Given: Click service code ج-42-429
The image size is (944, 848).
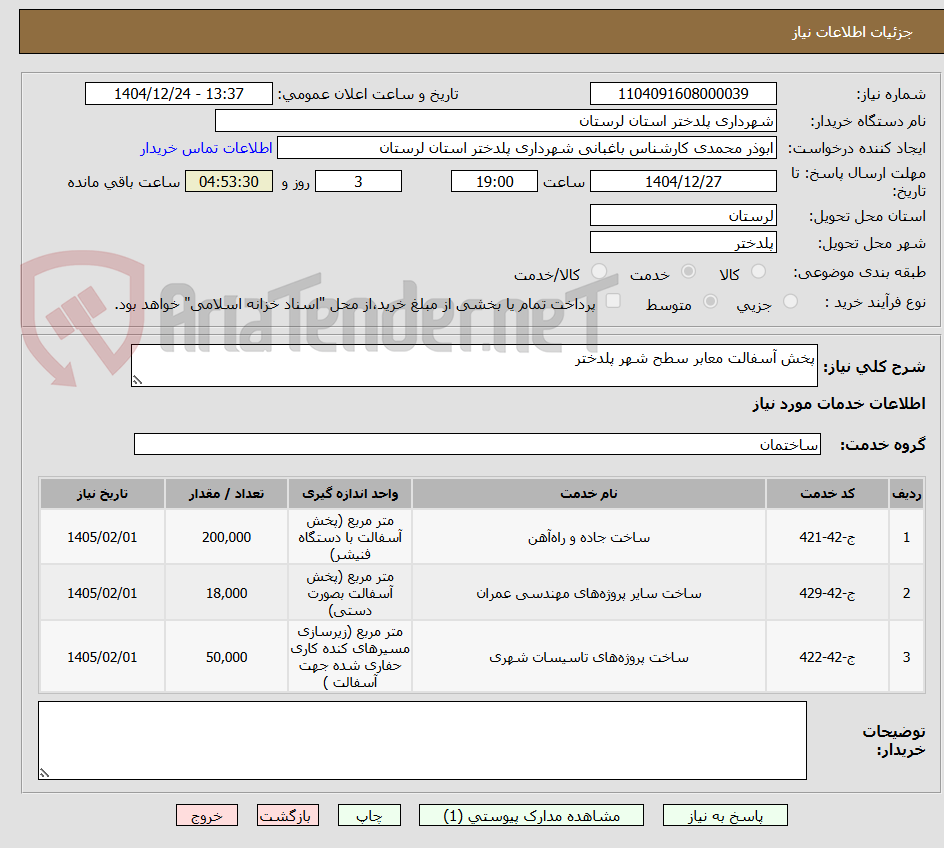Looking at the screenshot, I should [x=827, y=593].
